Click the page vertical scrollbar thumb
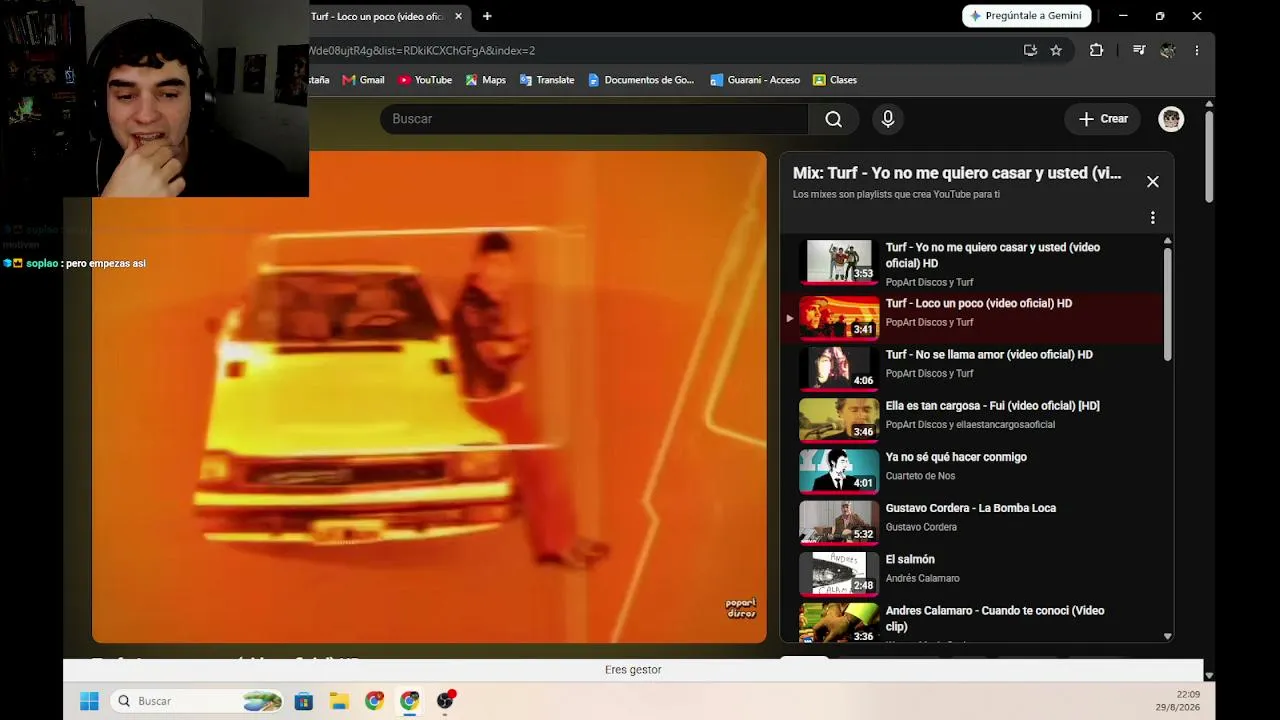 click(x=1209, y=156)
